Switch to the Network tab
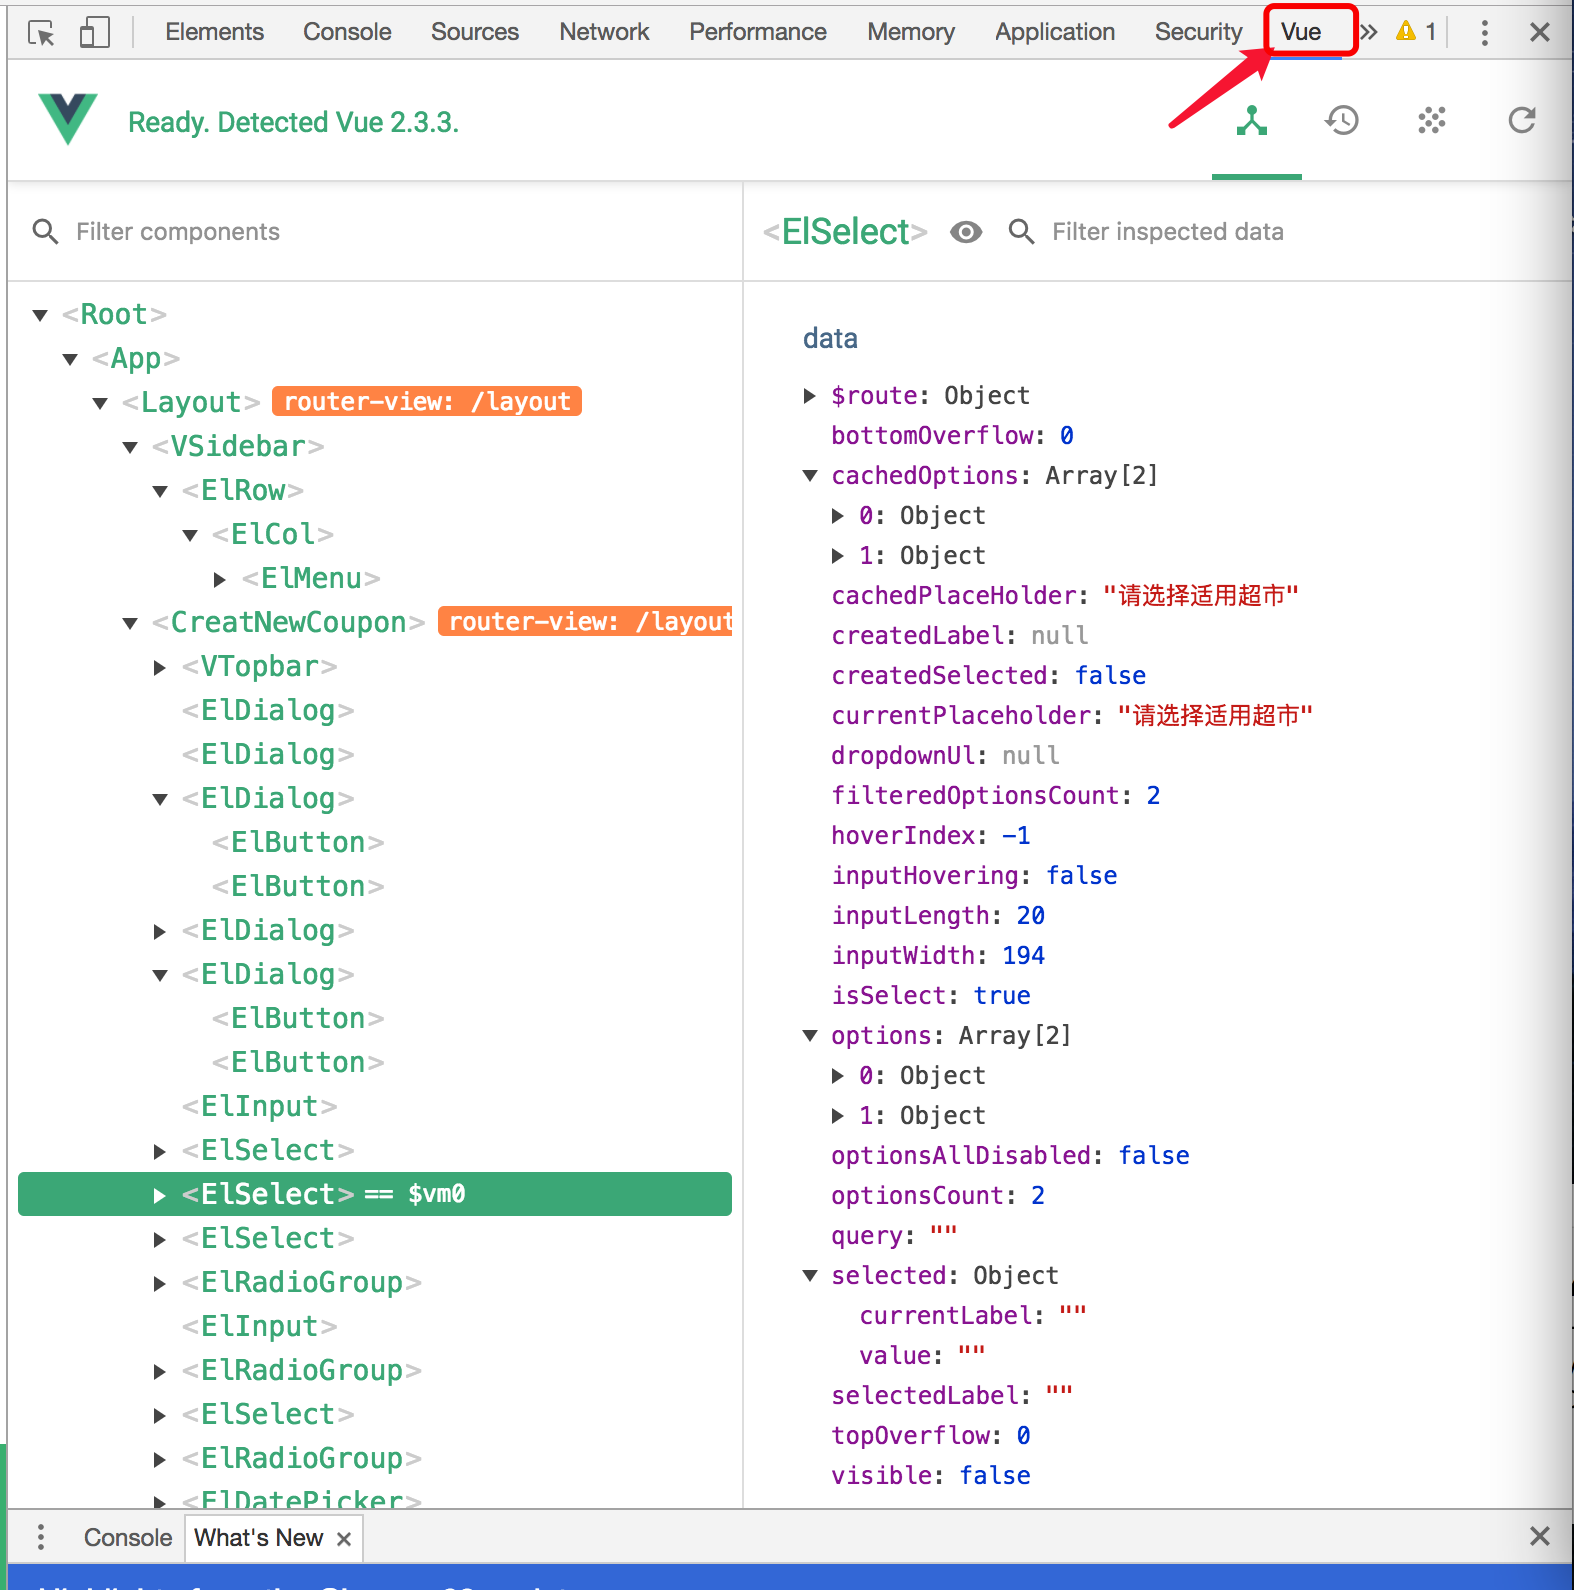Screen dimensions: 1574x1590 (603, 32)
